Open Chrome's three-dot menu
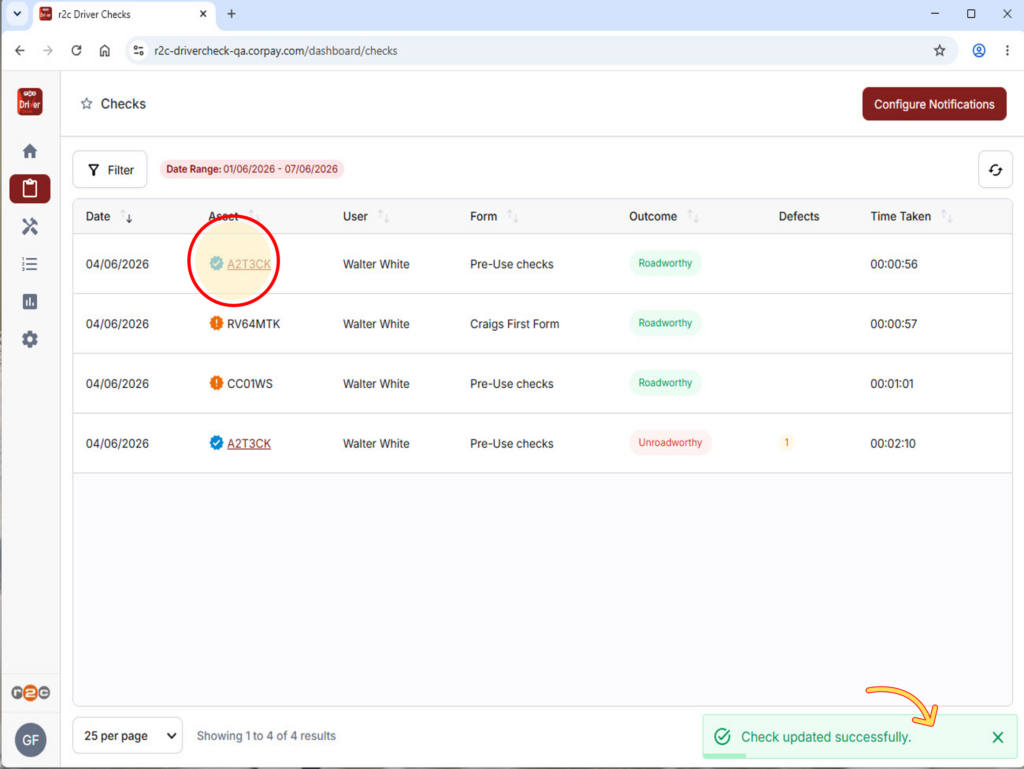Image resolution: width=1024 pixels, height=769 pixels. point(1007,50)
